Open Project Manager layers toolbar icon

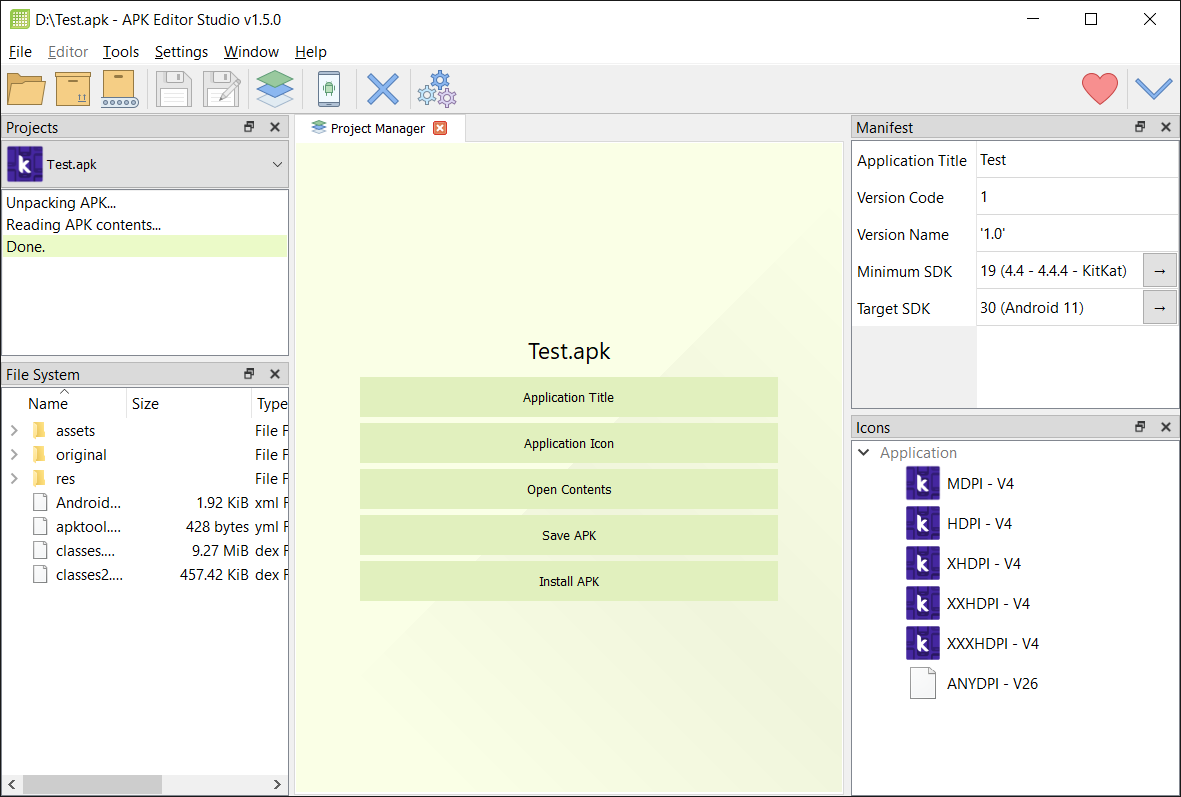[x=275, y=89]
